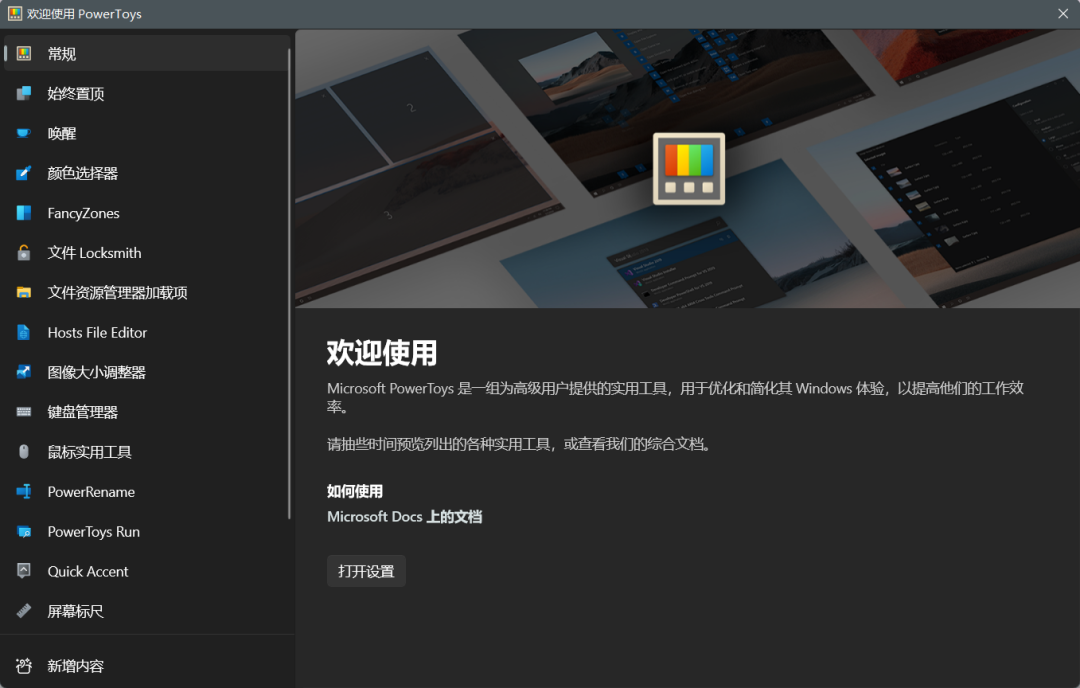Click the Quick Accent icon
This screenshot has height=688, width=1080.
point(23,571)
